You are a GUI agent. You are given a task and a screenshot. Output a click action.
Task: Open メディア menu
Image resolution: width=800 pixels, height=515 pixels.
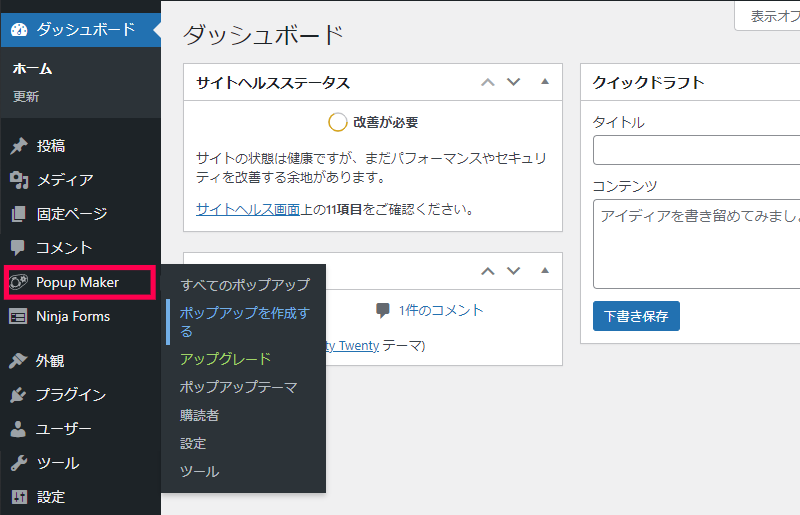81,180
